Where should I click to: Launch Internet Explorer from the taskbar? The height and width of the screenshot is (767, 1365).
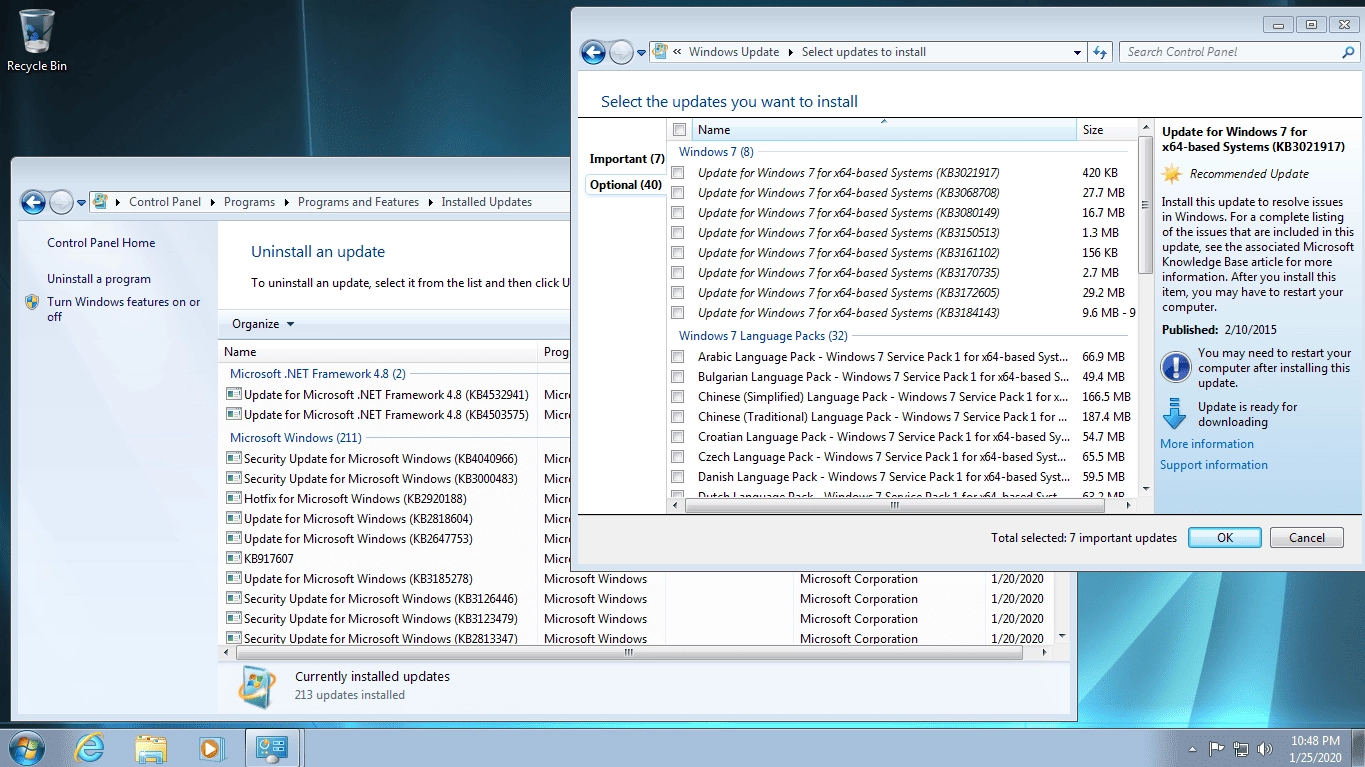pos(90,747)
